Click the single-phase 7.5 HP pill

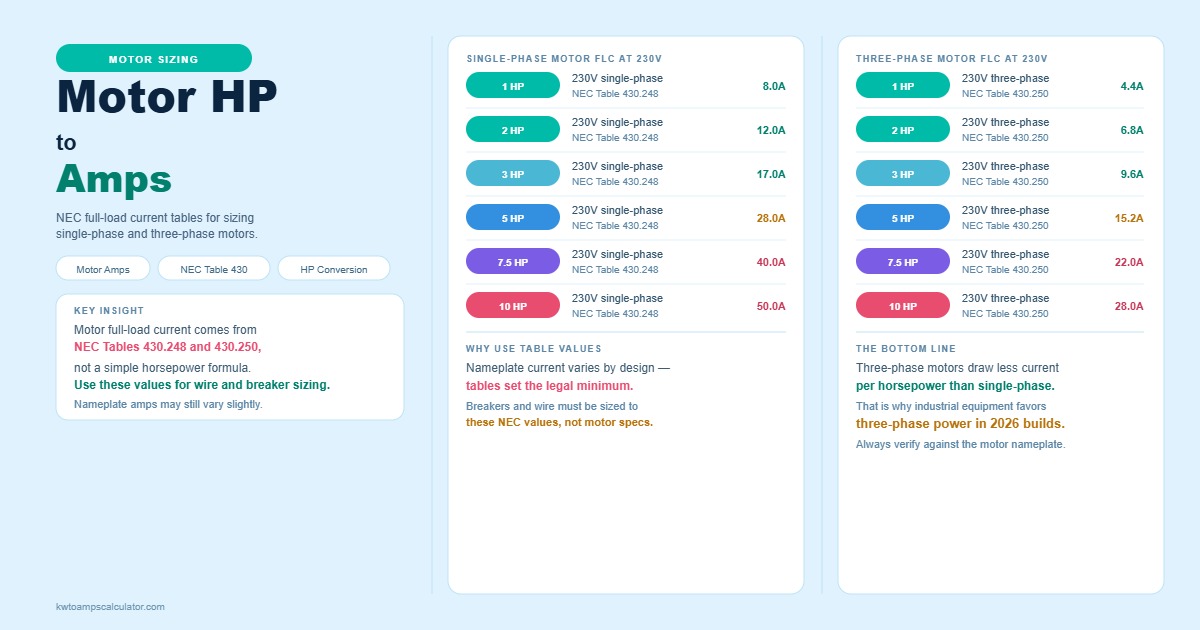(x=513, y=262)
